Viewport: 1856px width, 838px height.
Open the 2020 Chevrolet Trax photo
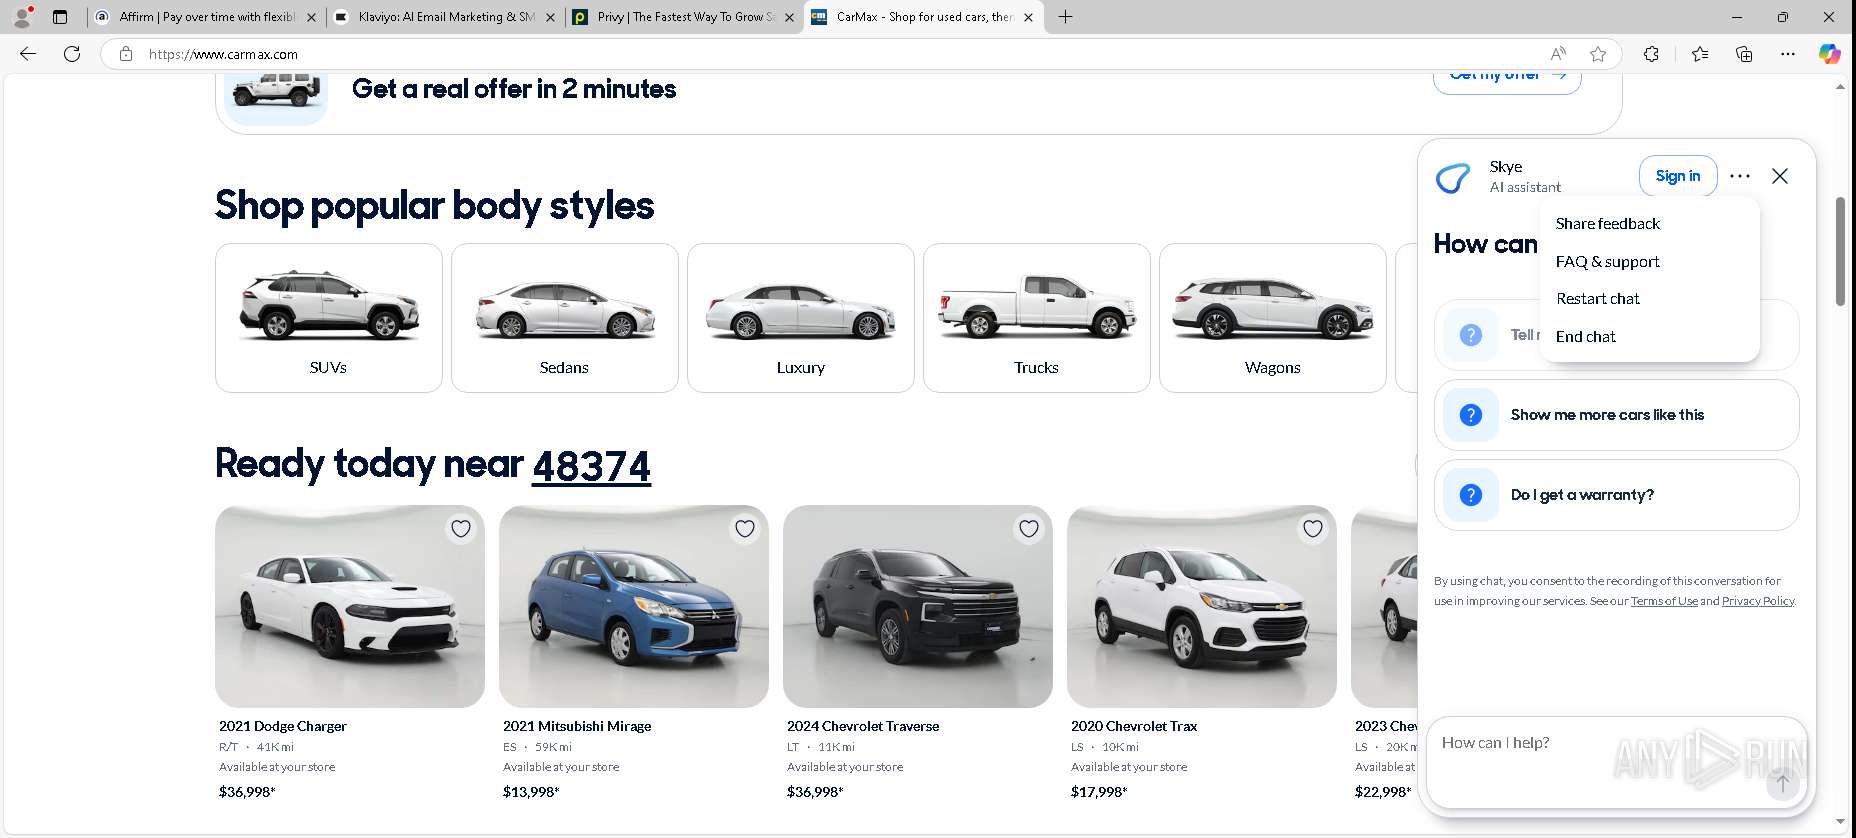click(x=1202, y=606)
